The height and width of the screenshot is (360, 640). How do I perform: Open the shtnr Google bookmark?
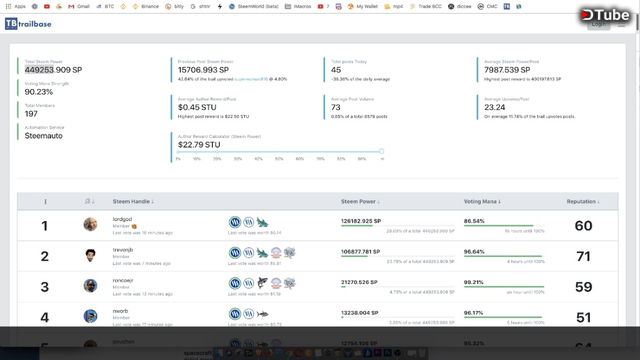pyautogui.click(x=200, y=7)
